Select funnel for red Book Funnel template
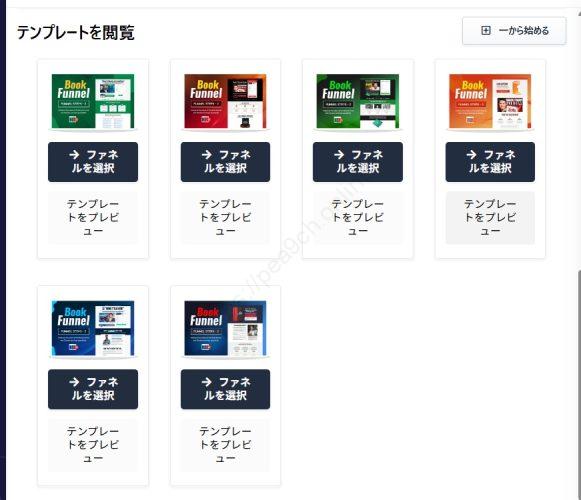 coord(225,162)
